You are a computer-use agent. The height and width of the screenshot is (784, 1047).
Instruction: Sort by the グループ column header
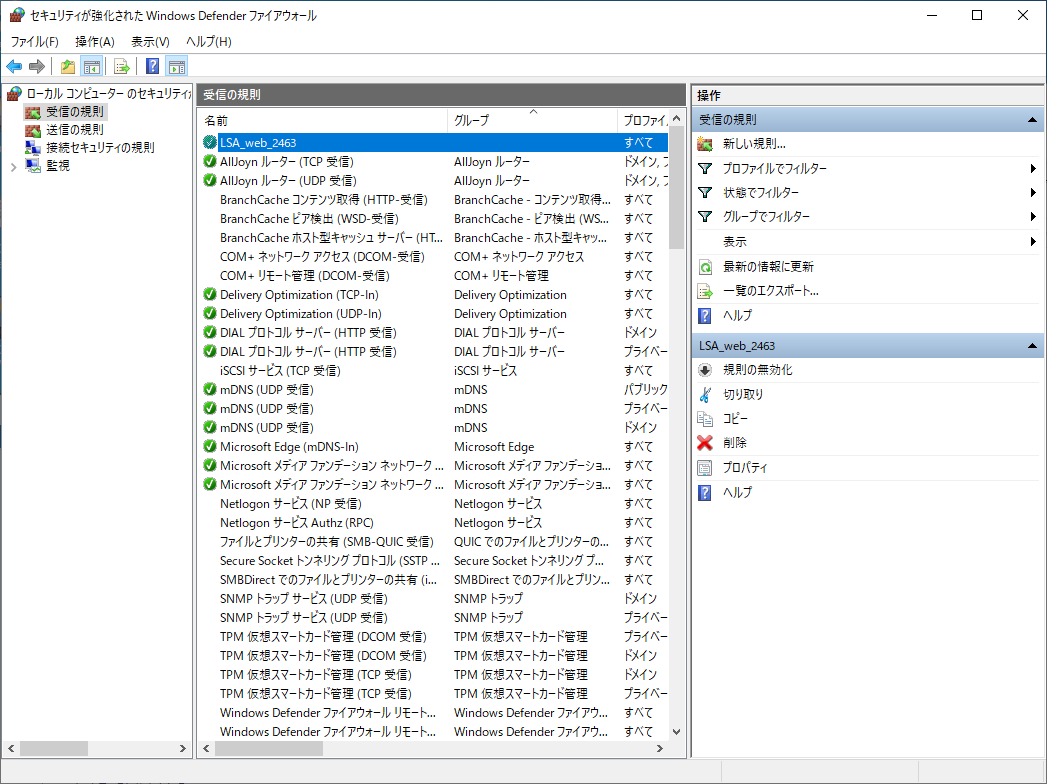pyautogui.click(x=532, y=121)
